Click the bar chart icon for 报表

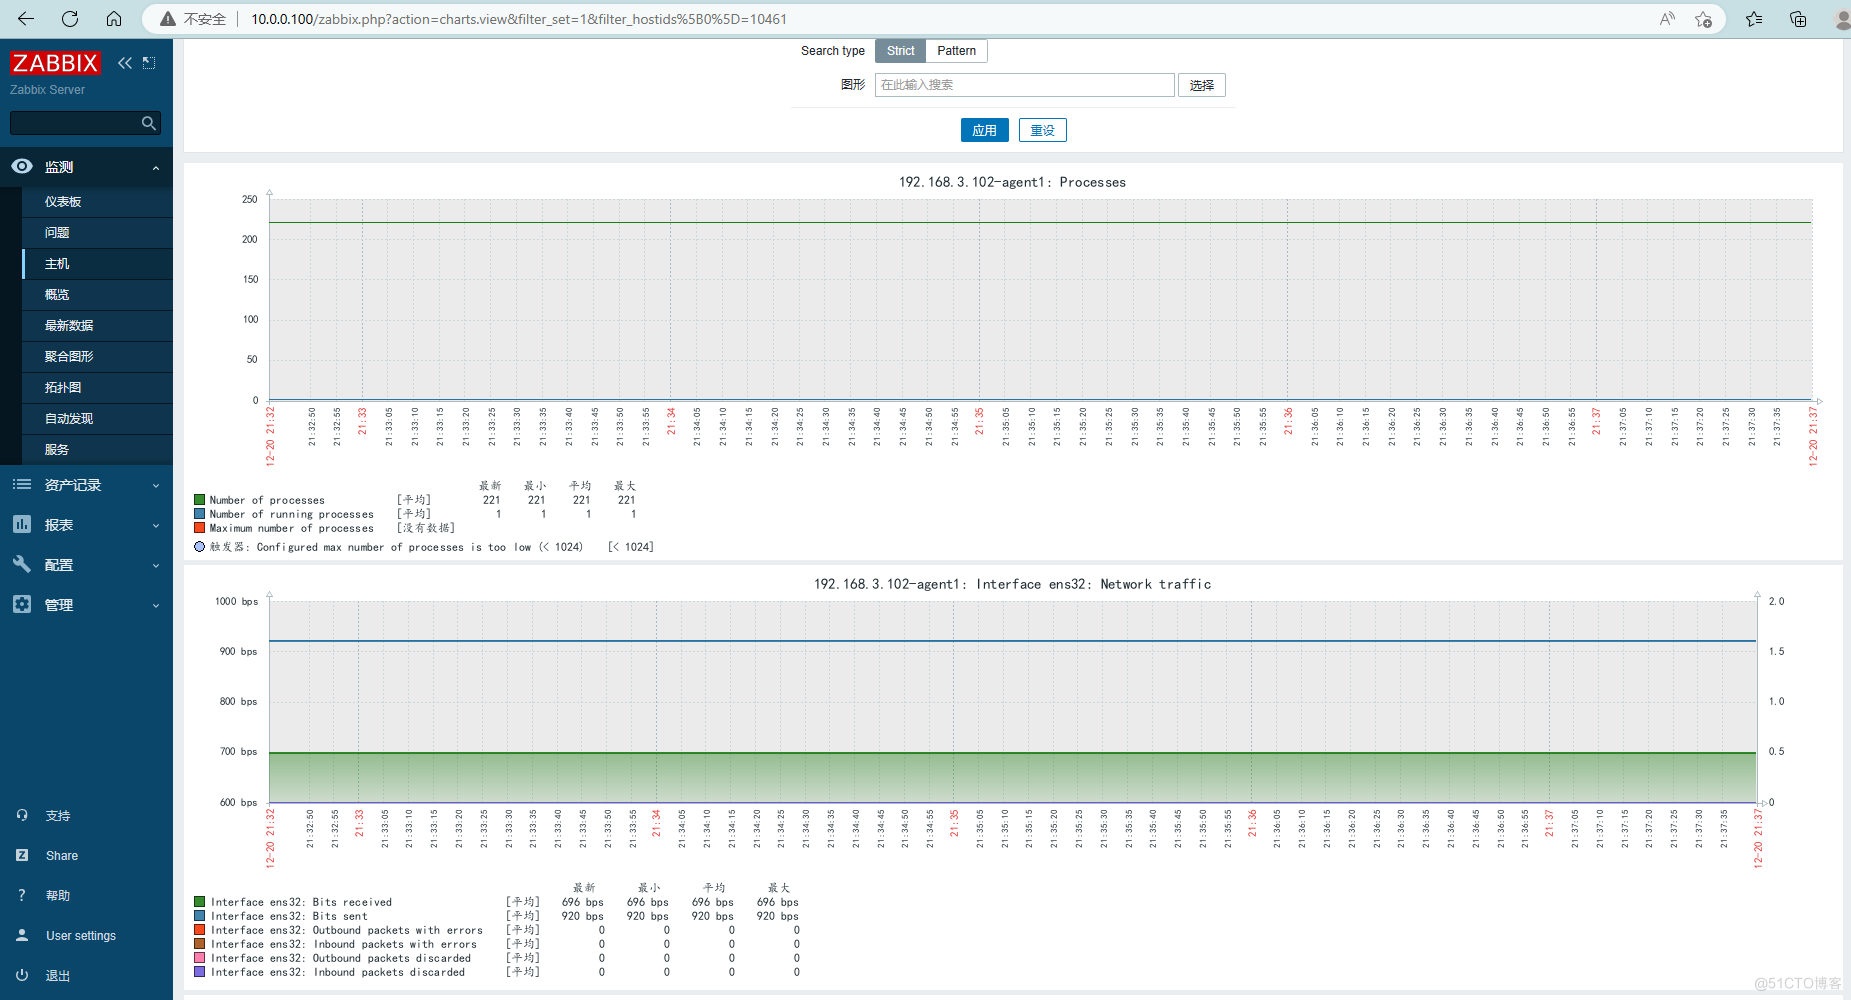tap(22, 524)
